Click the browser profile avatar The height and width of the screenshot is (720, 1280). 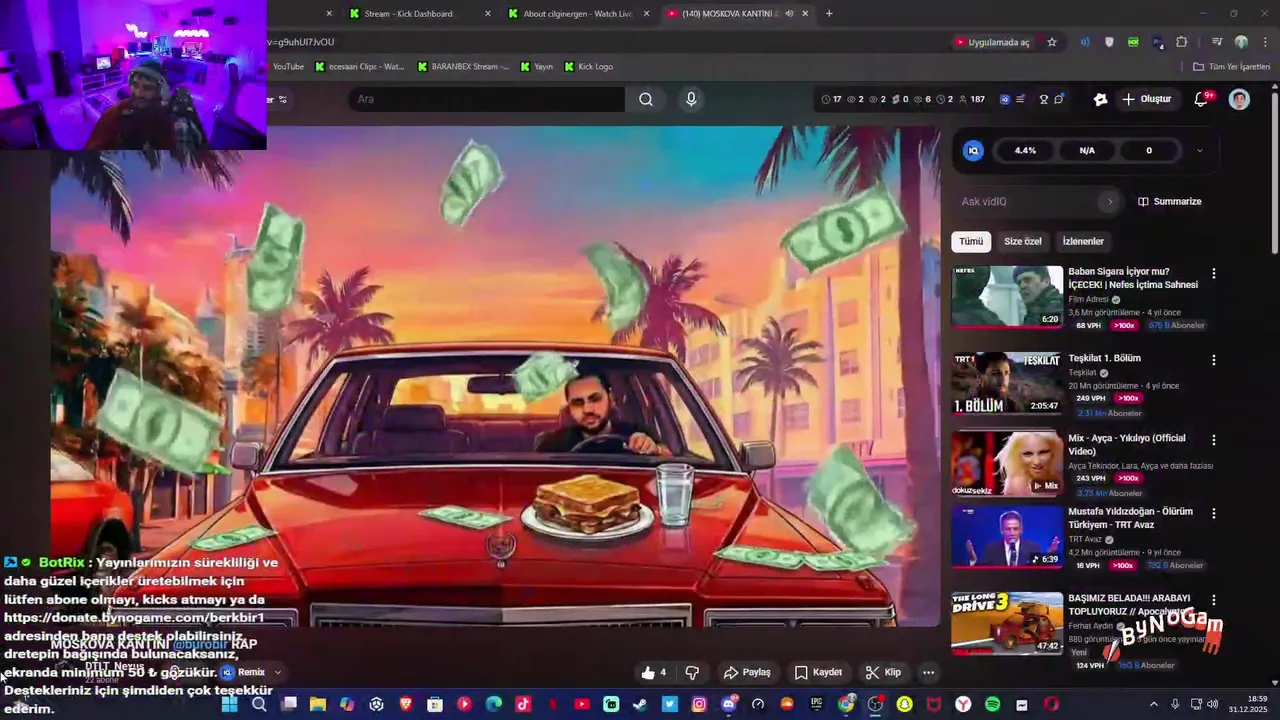click(x=1241, y=42)
